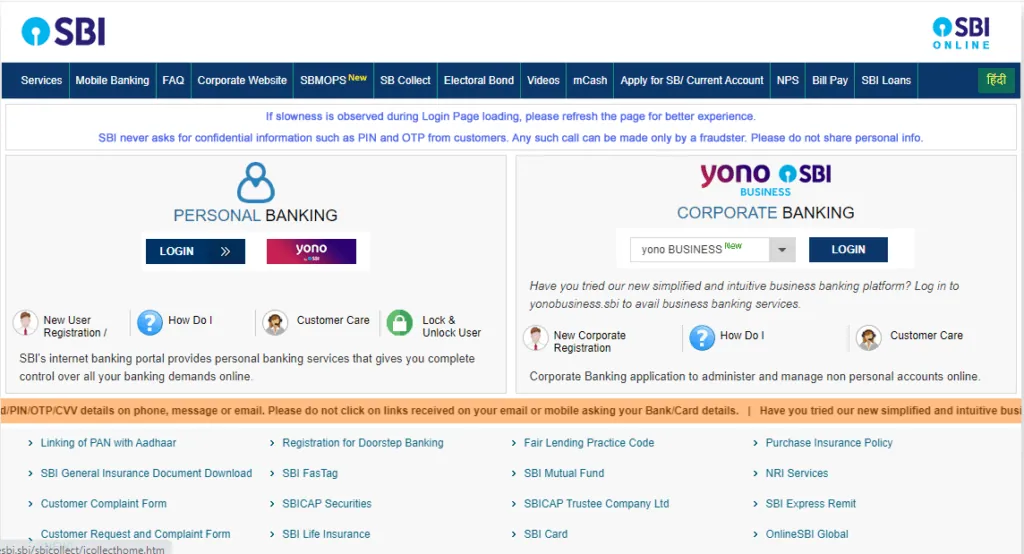Screen dimensions: 1024x554
Task: Click How Do I link in Personal Banking
Action: tap(190, 320)
